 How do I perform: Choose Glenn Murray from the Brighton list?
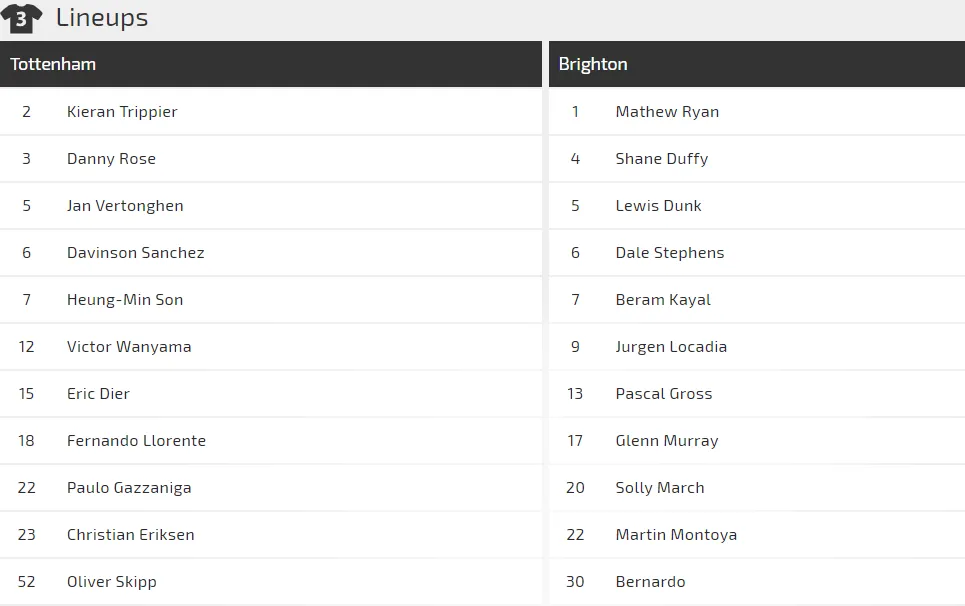[667, 441]
